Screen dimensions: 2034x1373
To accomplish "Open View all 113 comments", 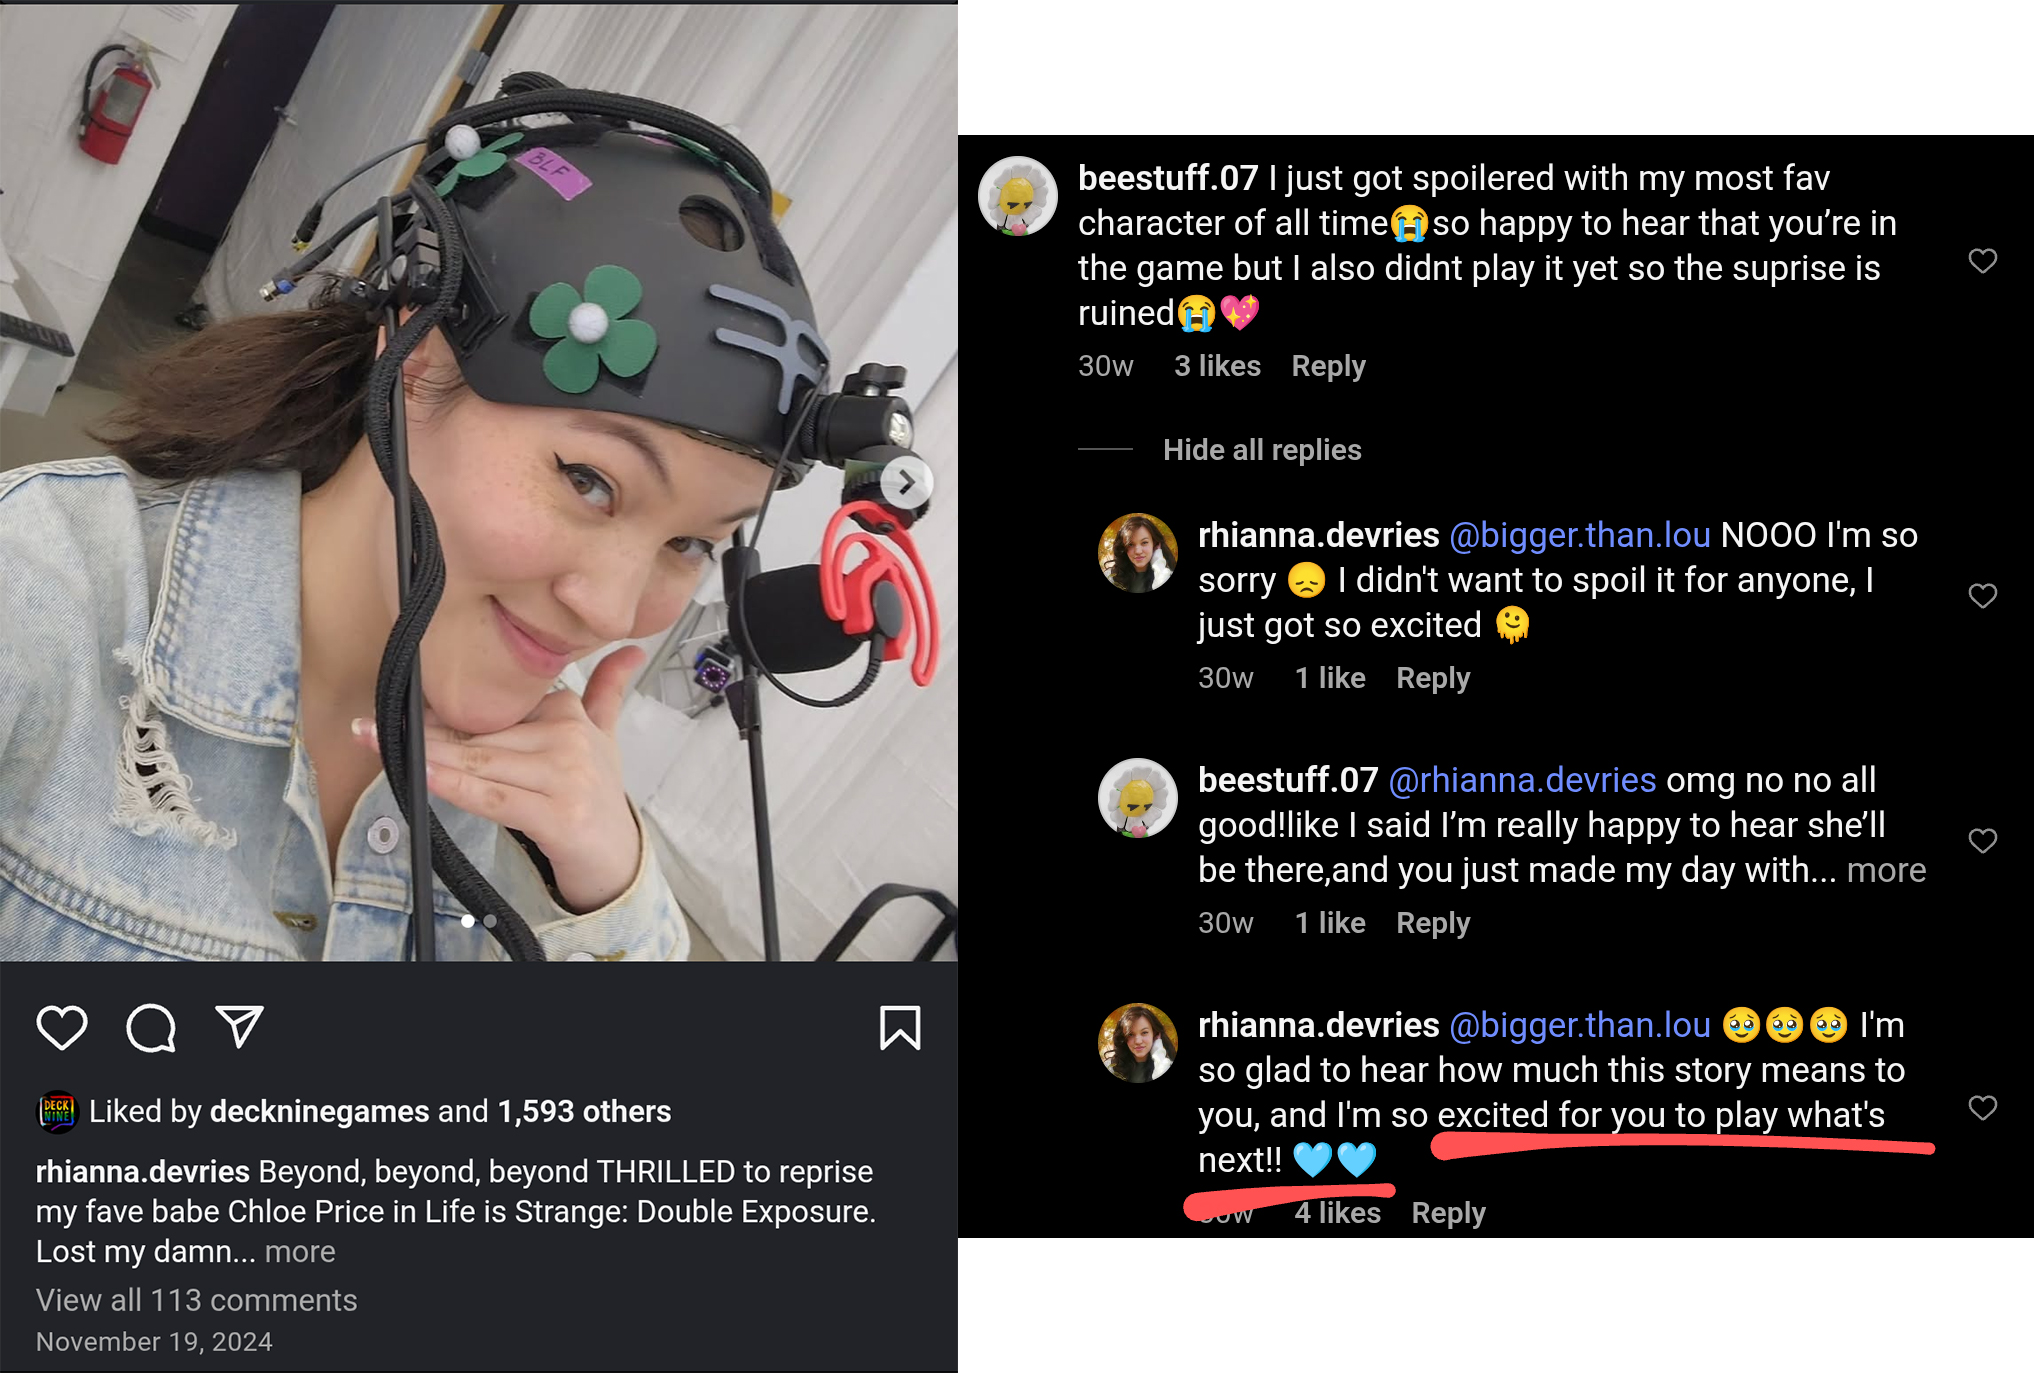I will pyautogui.click(x=197, y=1300).
